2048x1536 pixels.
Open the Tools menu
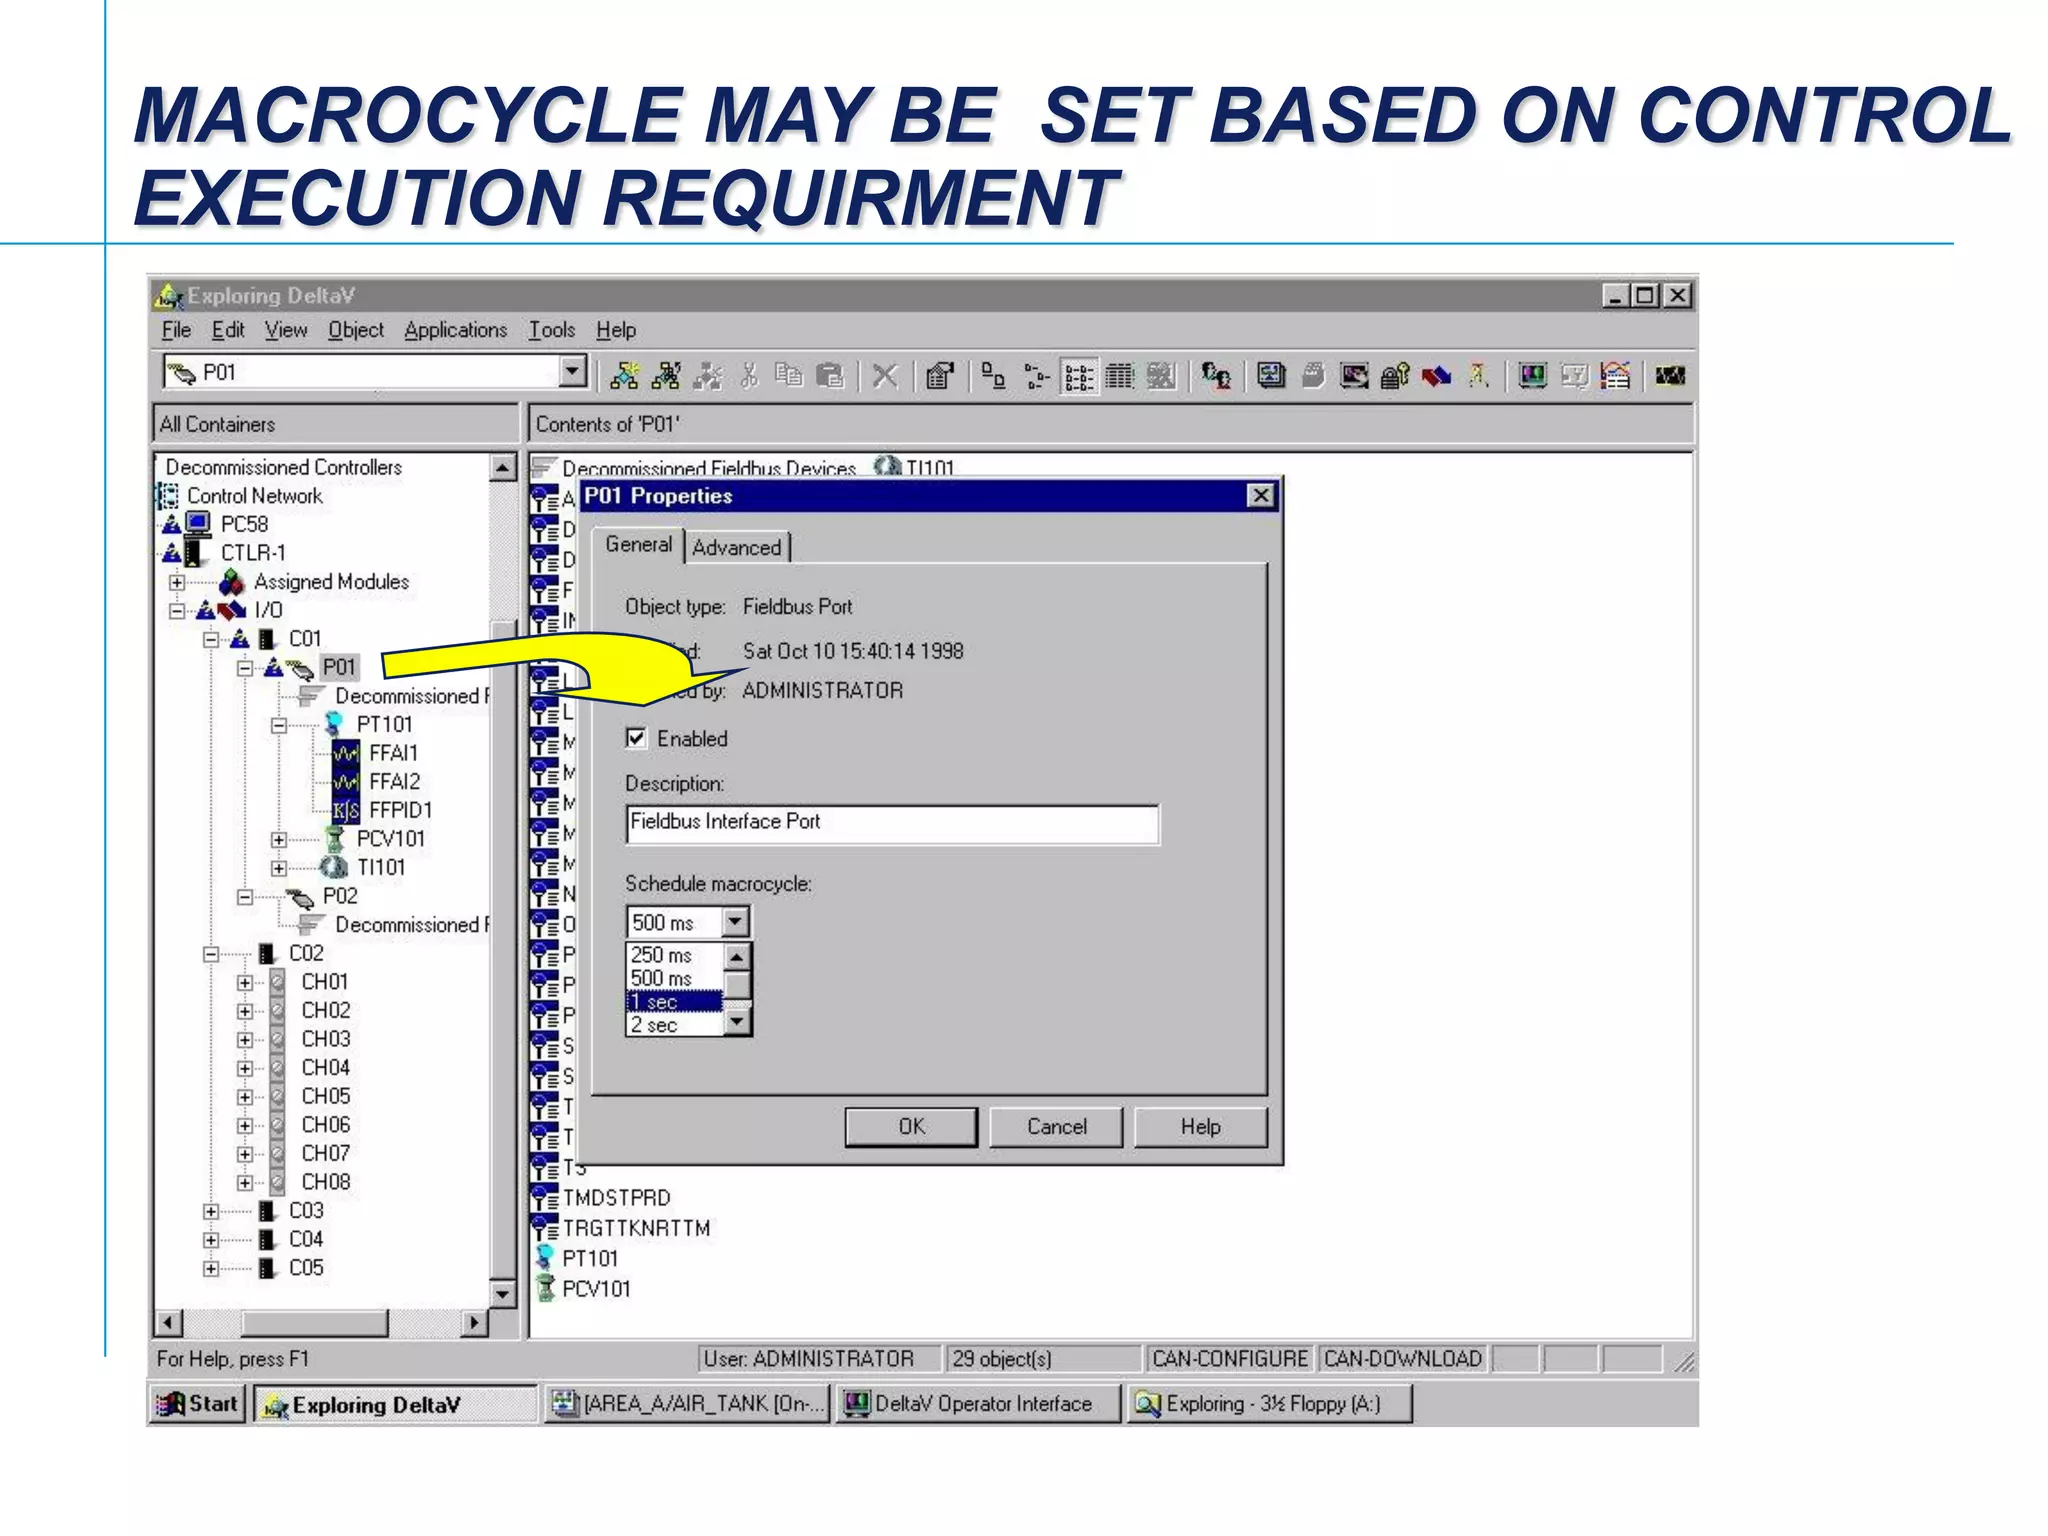552,330
